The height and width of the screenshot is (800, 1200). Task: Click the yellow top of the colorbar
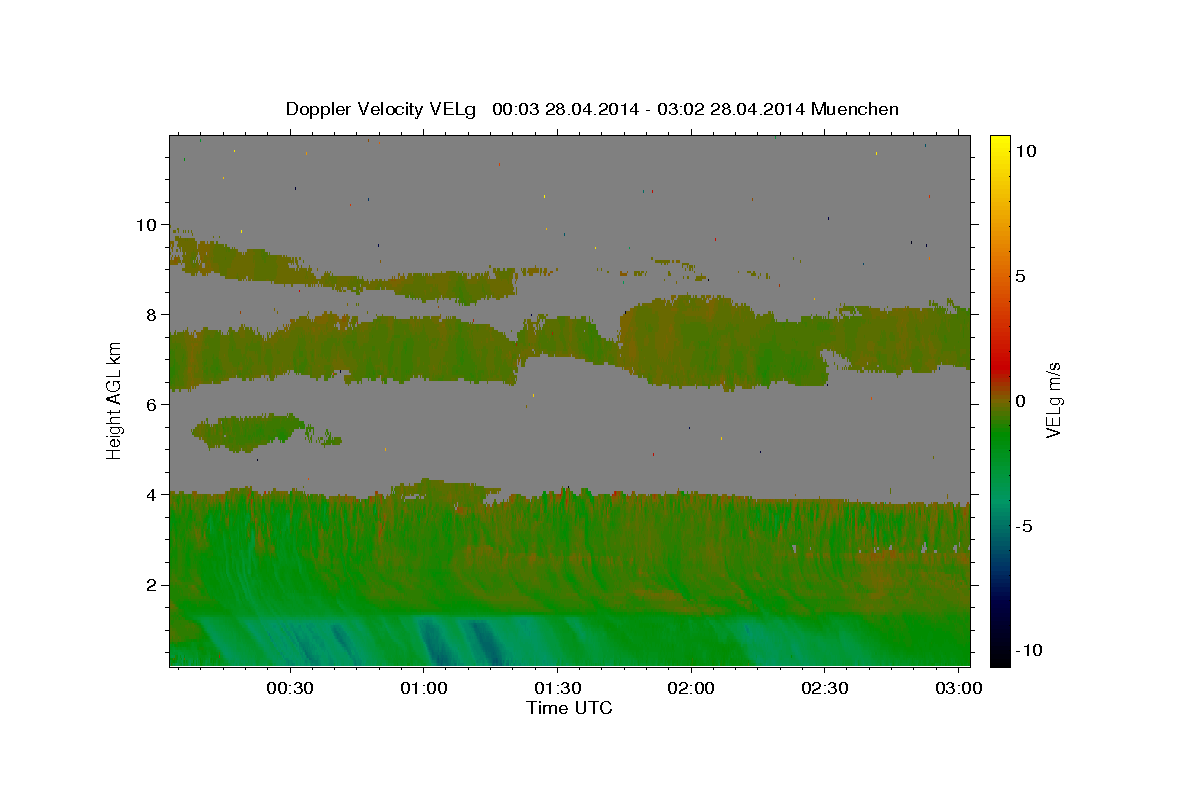click(x=999, y=142)
